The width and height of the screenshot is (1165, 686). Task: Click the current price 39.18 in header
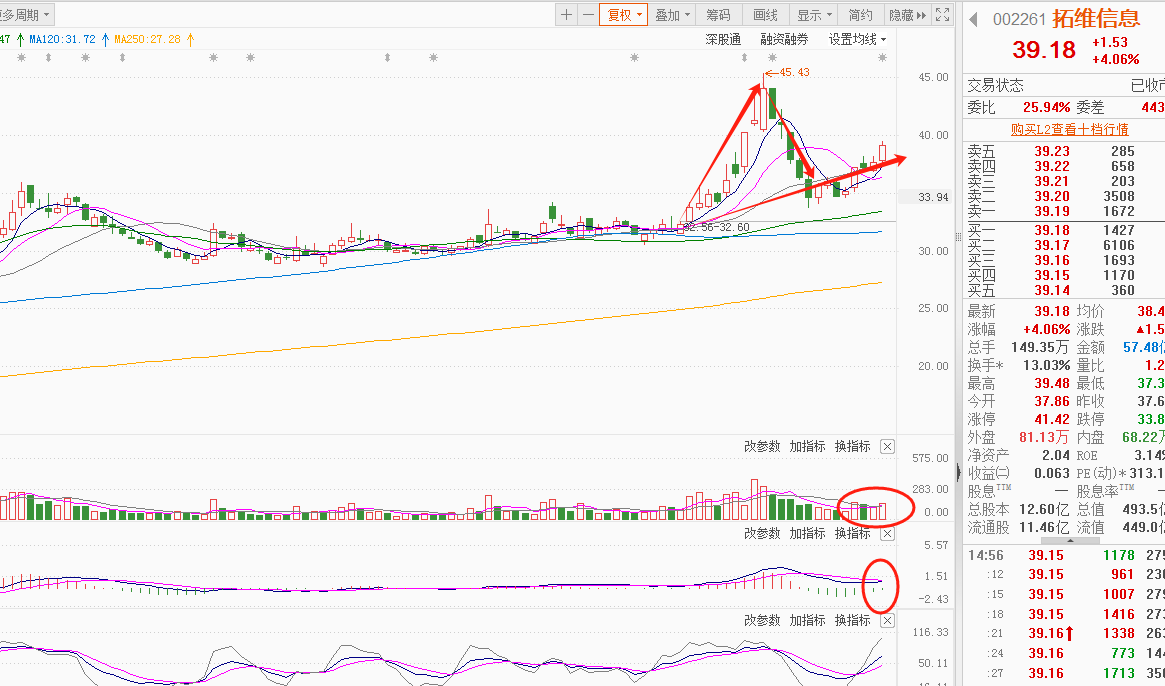[1044, 50]
